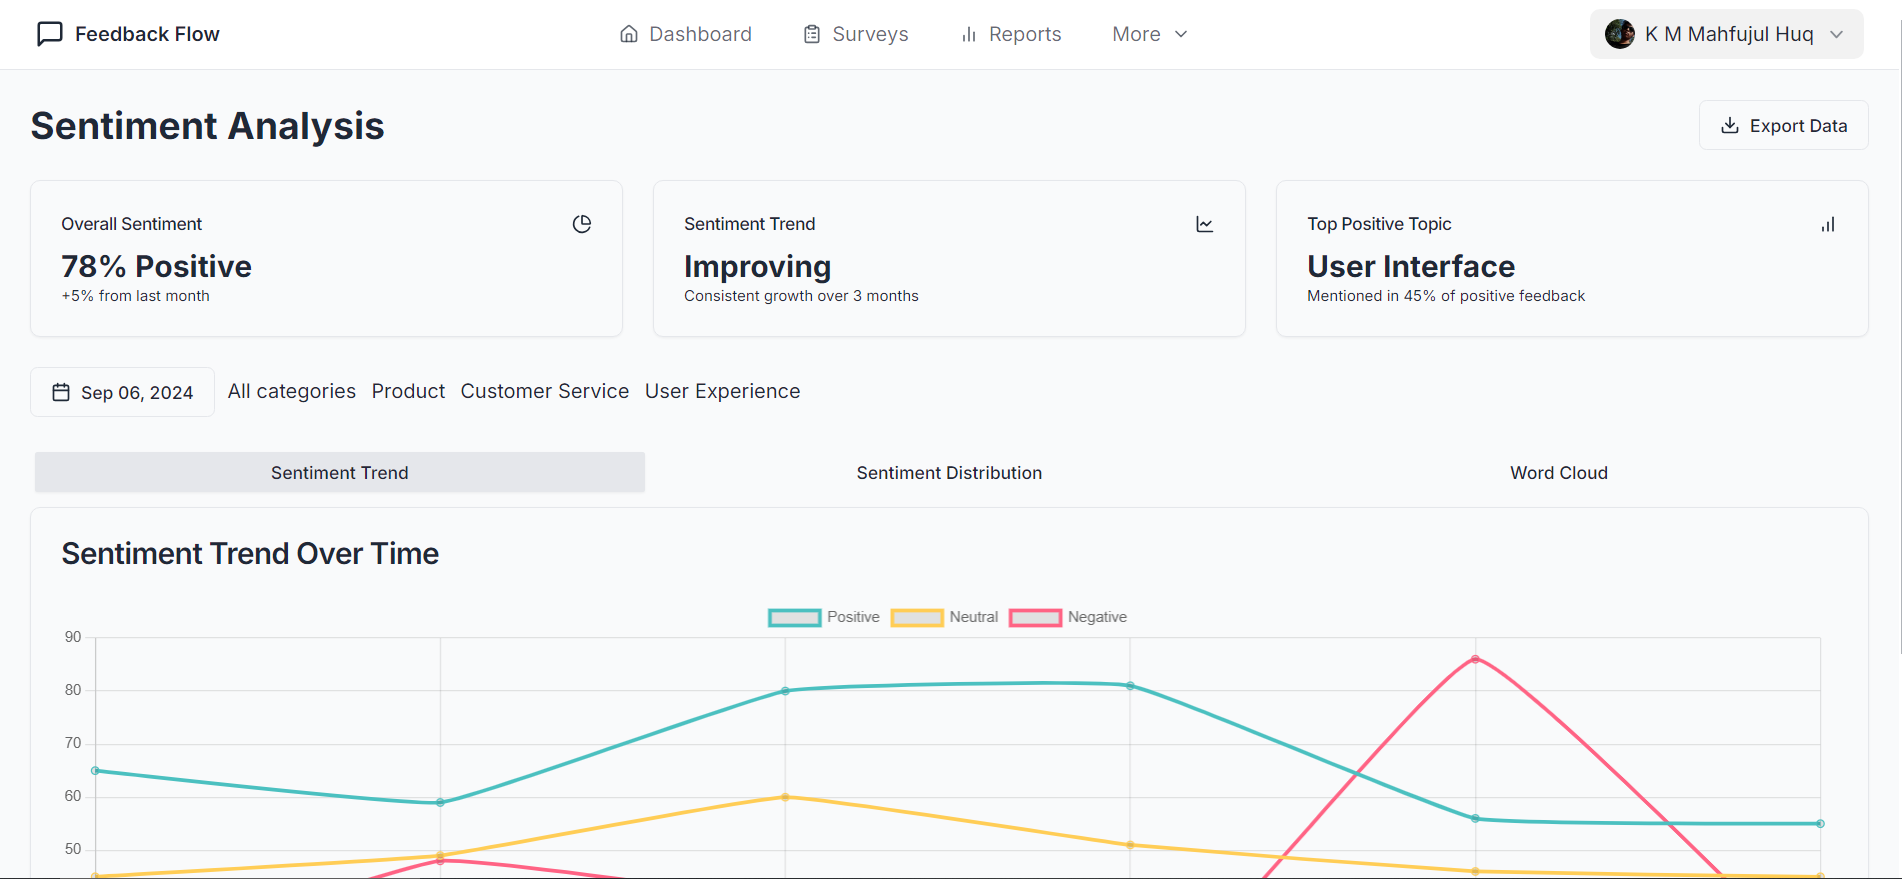Click the Negative line peak point on chart
Image resolution: width=1902 pixels, height=879 pixels.
pyautogui.click(x=1475, y=659)
